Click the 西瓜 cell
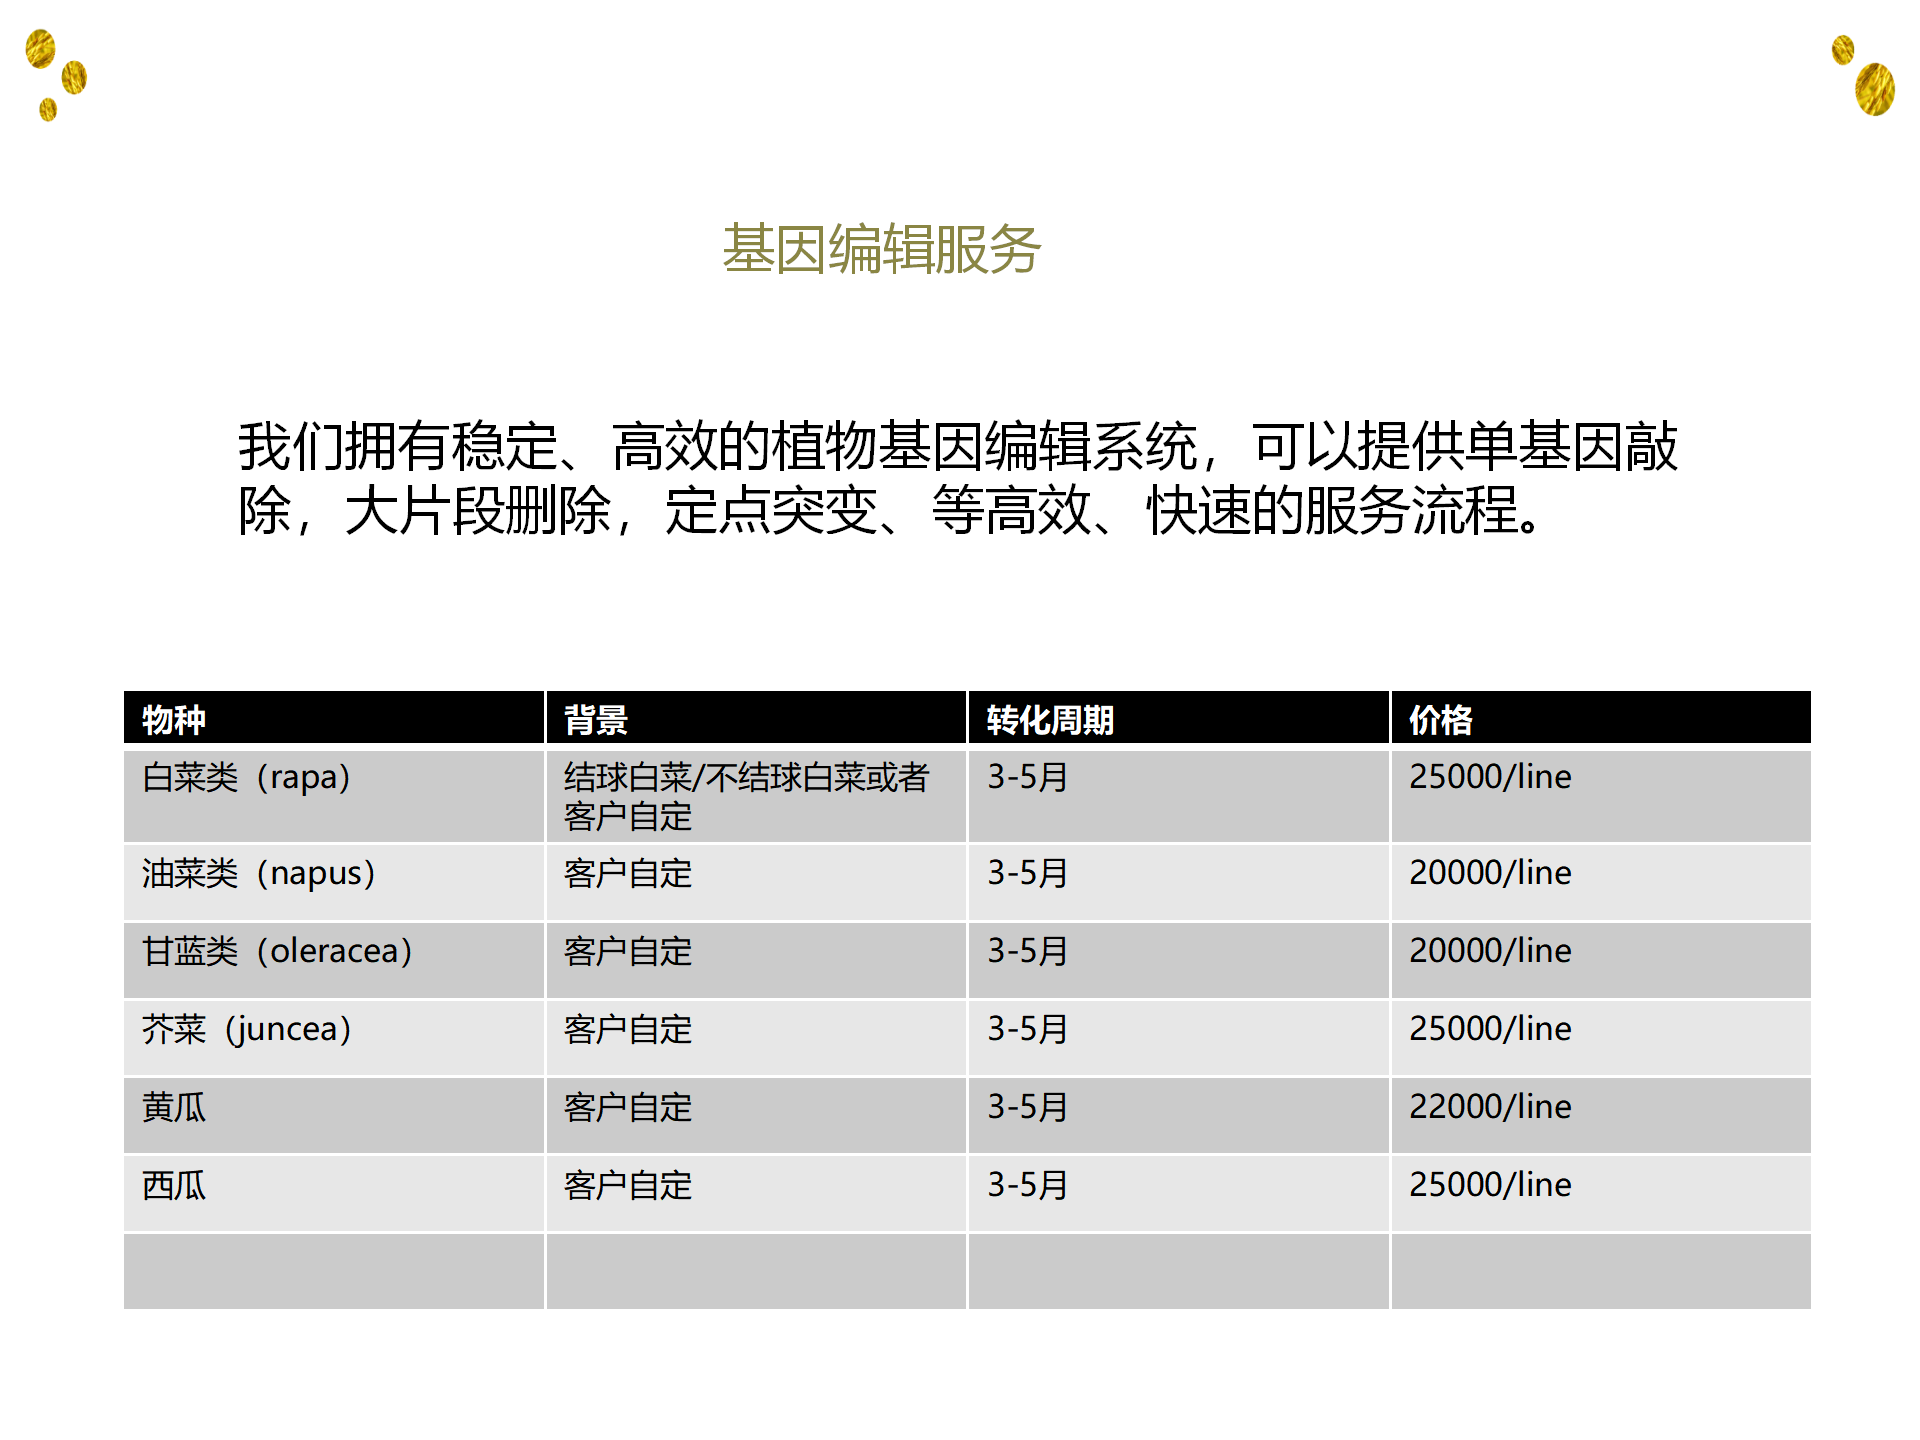 tap(334, 1194)
